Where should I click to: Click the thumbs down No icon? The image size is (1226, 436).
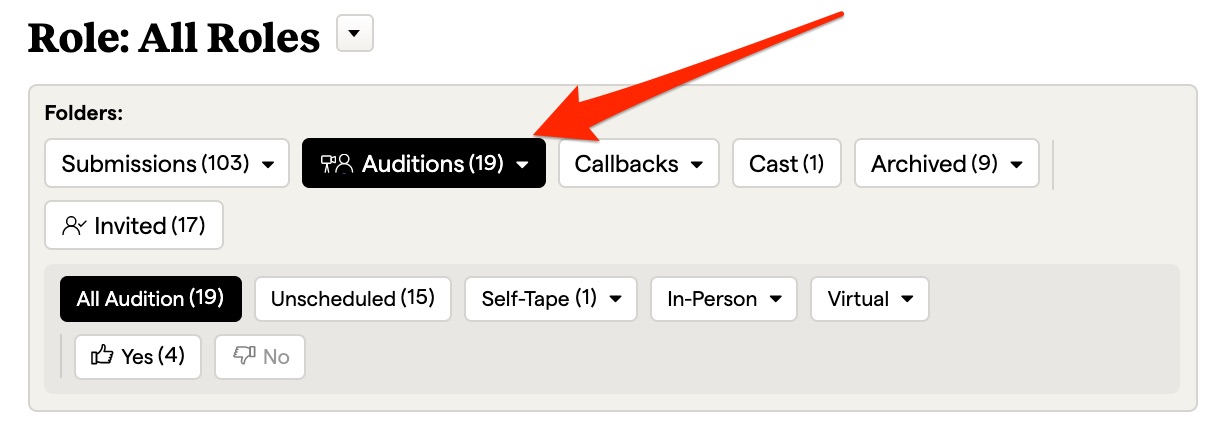click(244, 356)
